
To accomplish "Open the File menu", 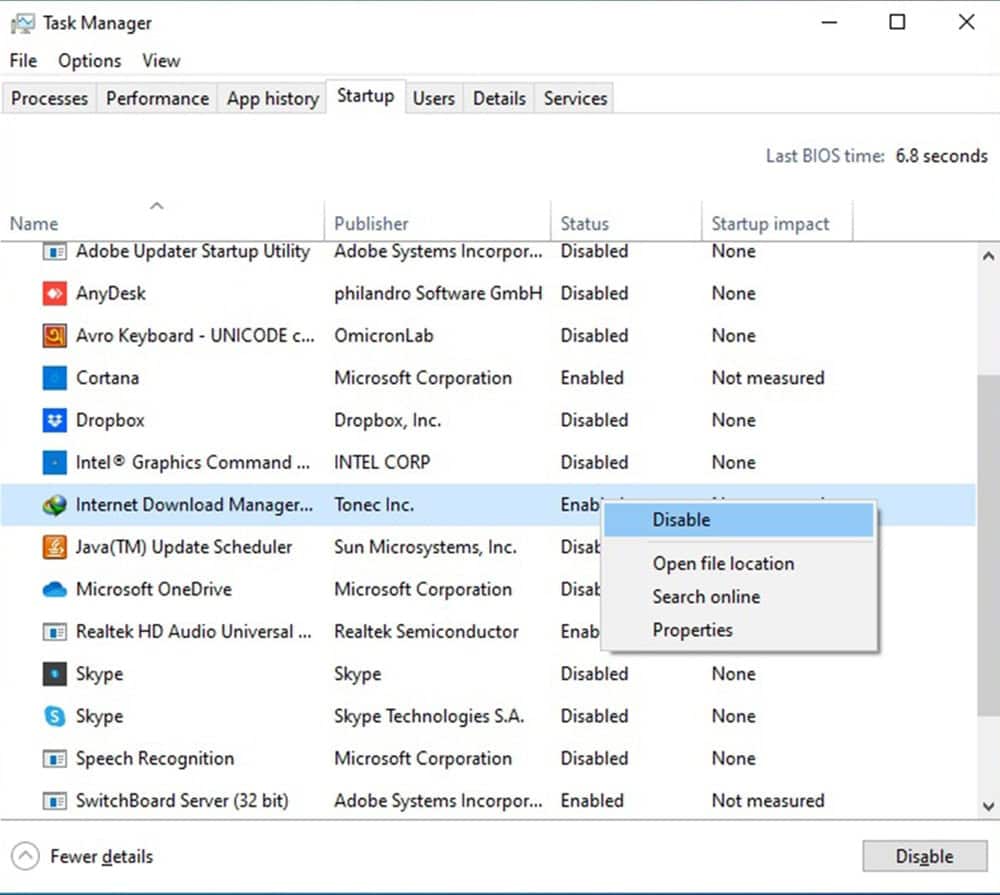I will [24, 61].
